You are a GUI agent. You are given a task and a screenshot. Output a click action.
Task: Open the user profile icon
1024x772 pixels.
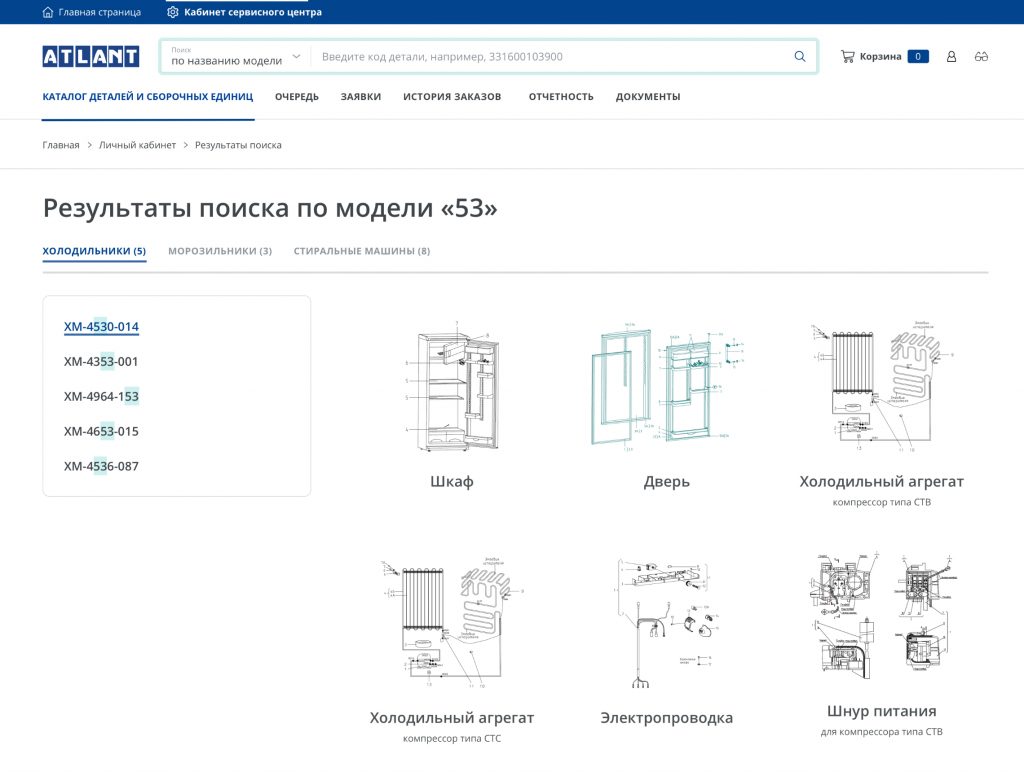click(951, 57)
